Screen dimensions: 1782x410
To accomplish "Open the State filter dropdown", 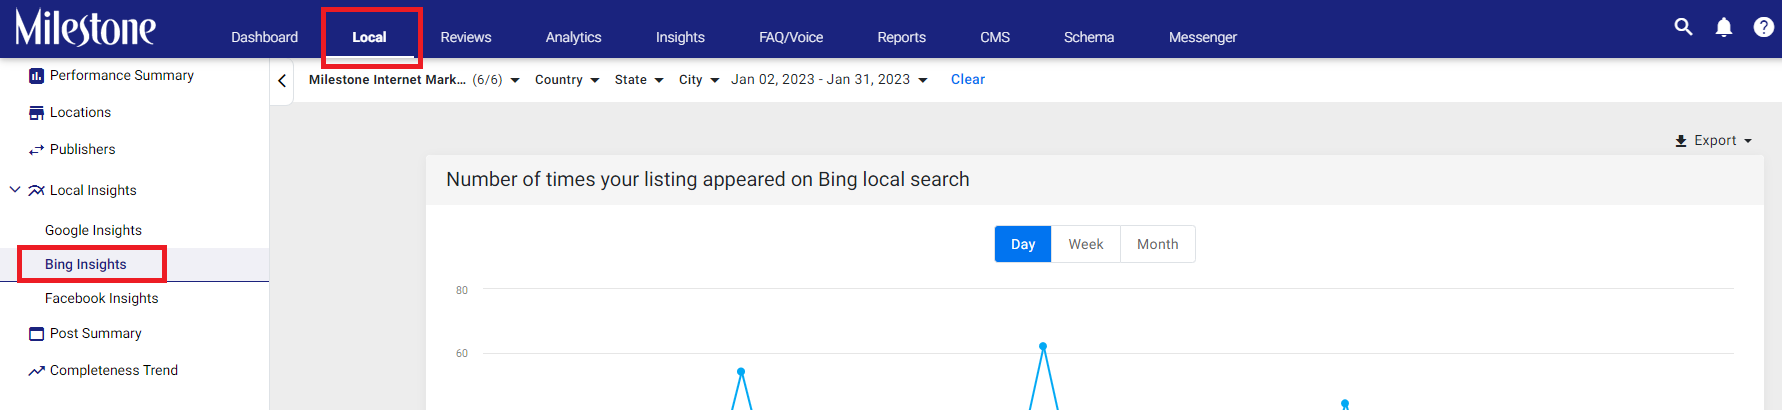I will click(x=639, y=80).
